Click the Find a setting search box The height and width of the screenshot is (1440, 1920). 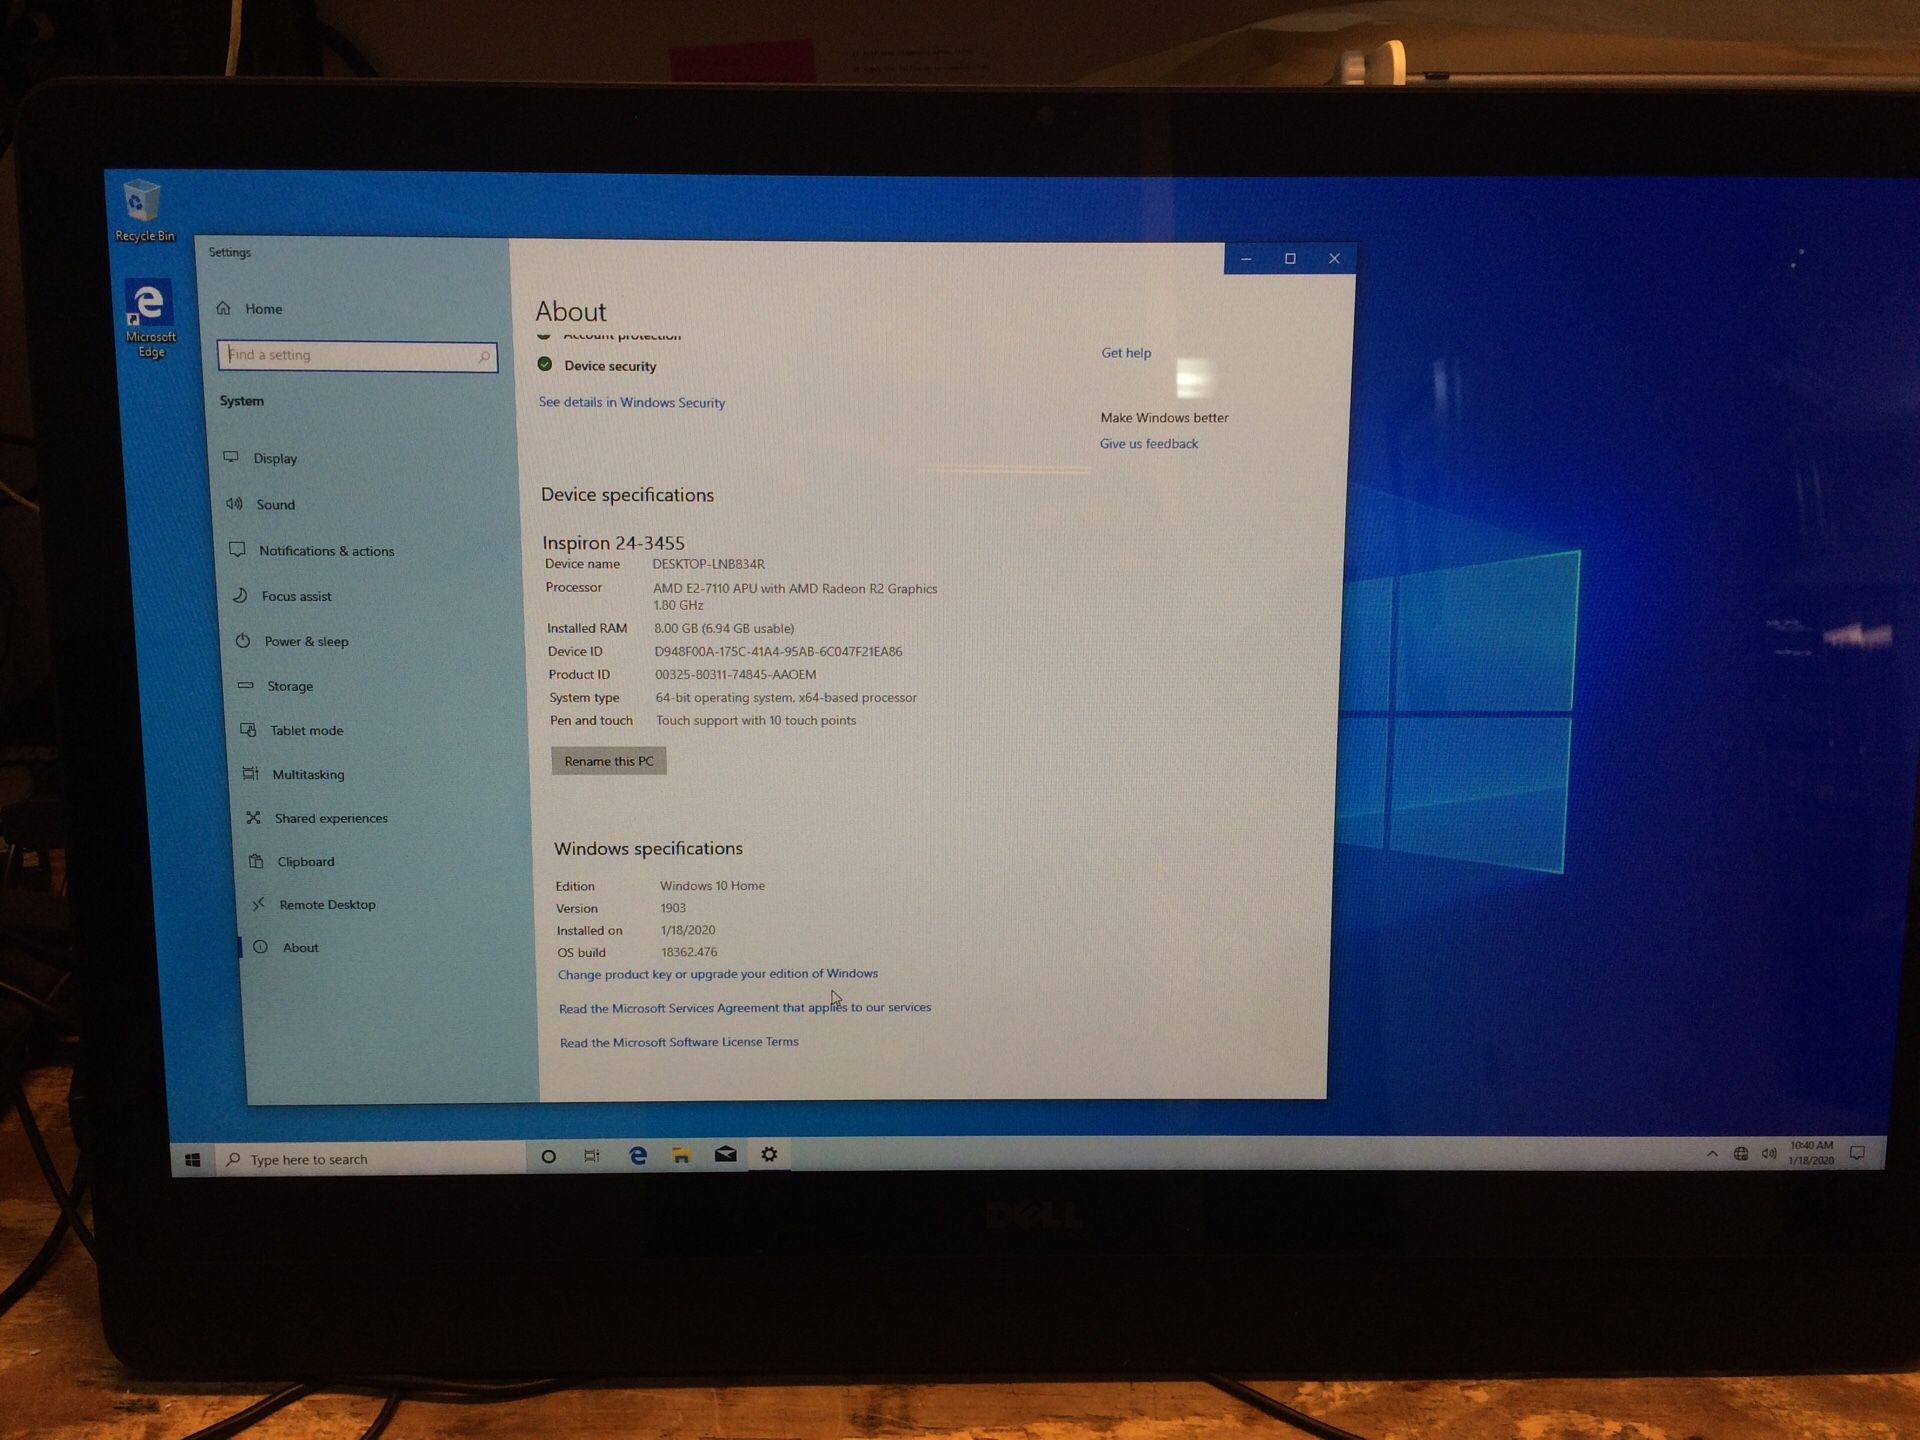coord(357,356)
